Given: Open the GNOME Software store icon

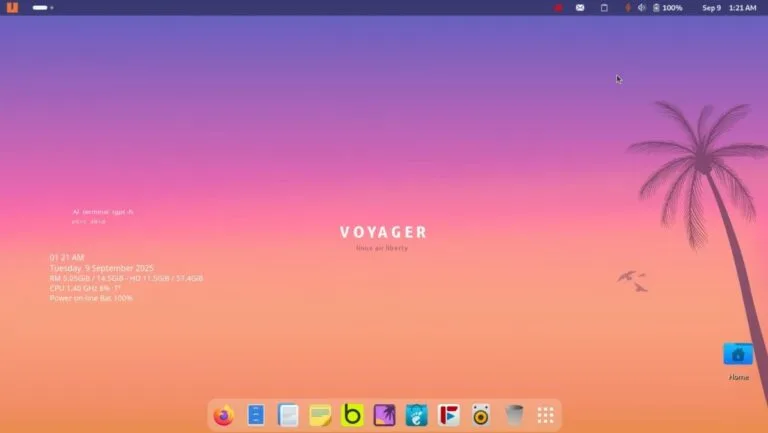Looking at the screenshot, I should tap(416, 415).
